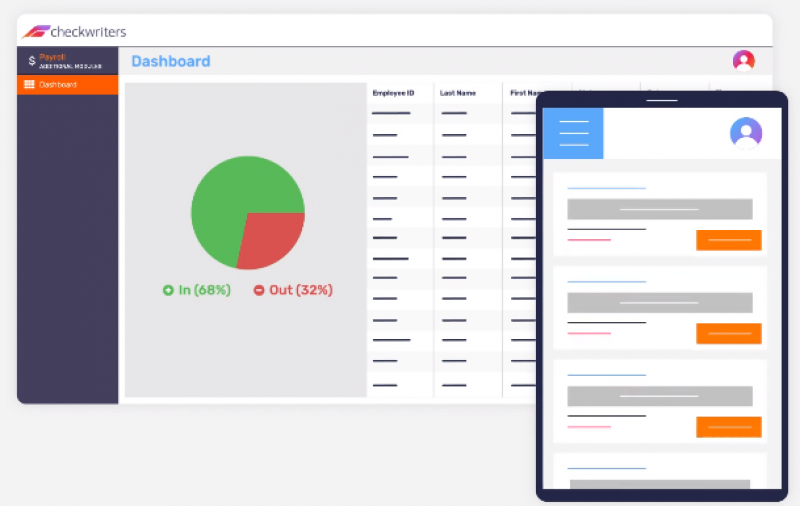Click the checkwriters logo
Image resolution: width=800 pixels, height=506 pixels.
[74, 32]
